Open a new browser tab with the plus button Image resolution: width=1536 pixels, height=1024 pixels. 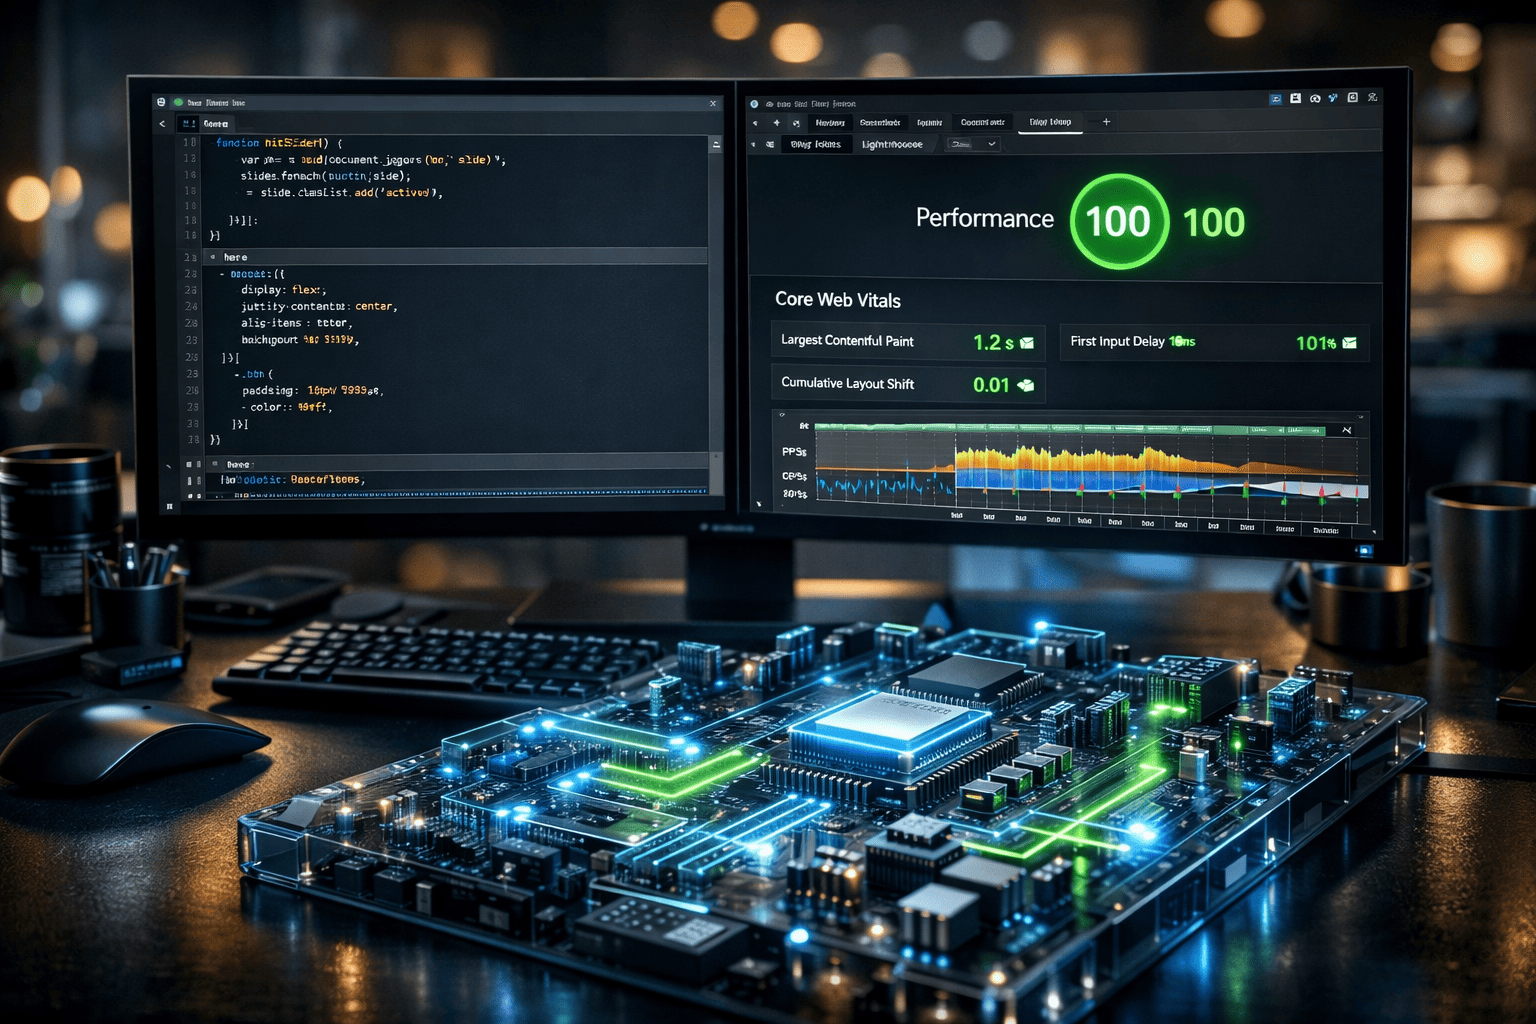(1106, 121)
